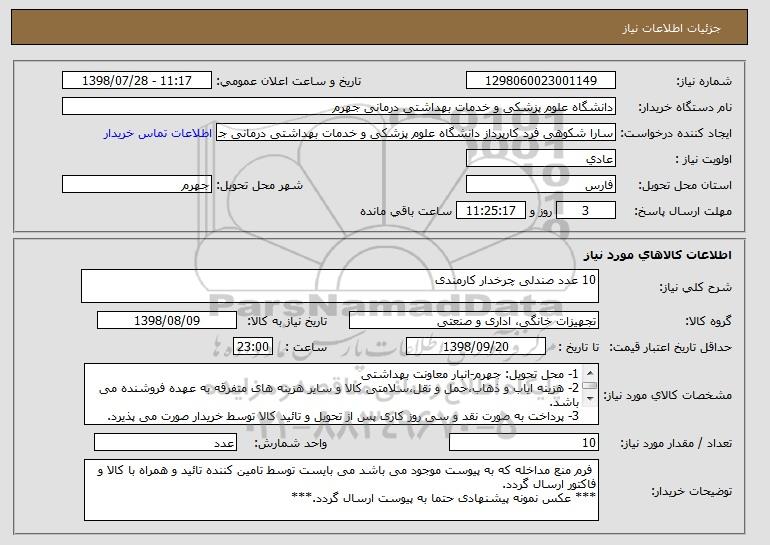The image size is (770, 545).
Task: Click the section heading اطلاعات کالاهای مورد نیاز
Action: [658, 255]
